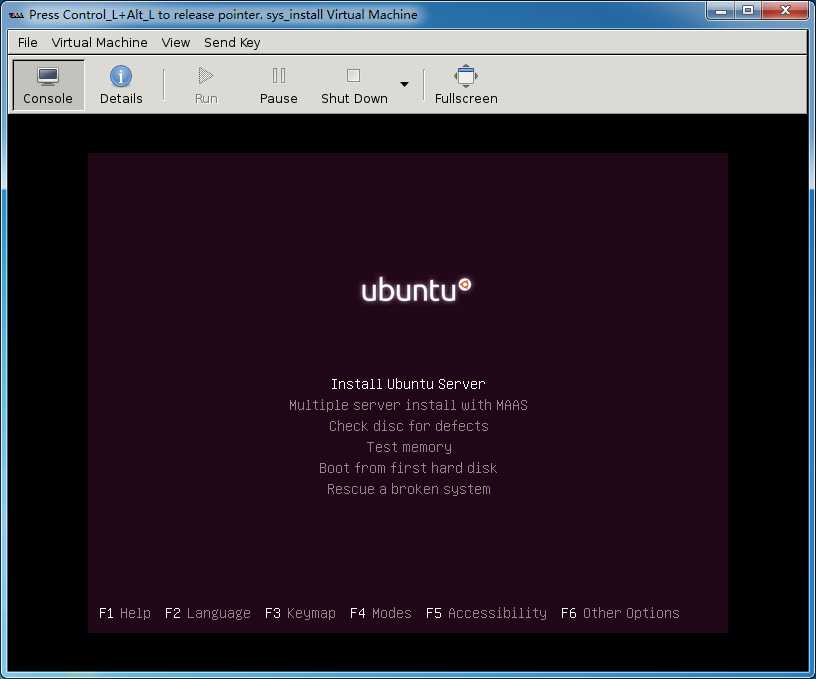Screen dimensions: 816x679
Task: Select Multiple server install with MAAS
Action: (408, 405)
